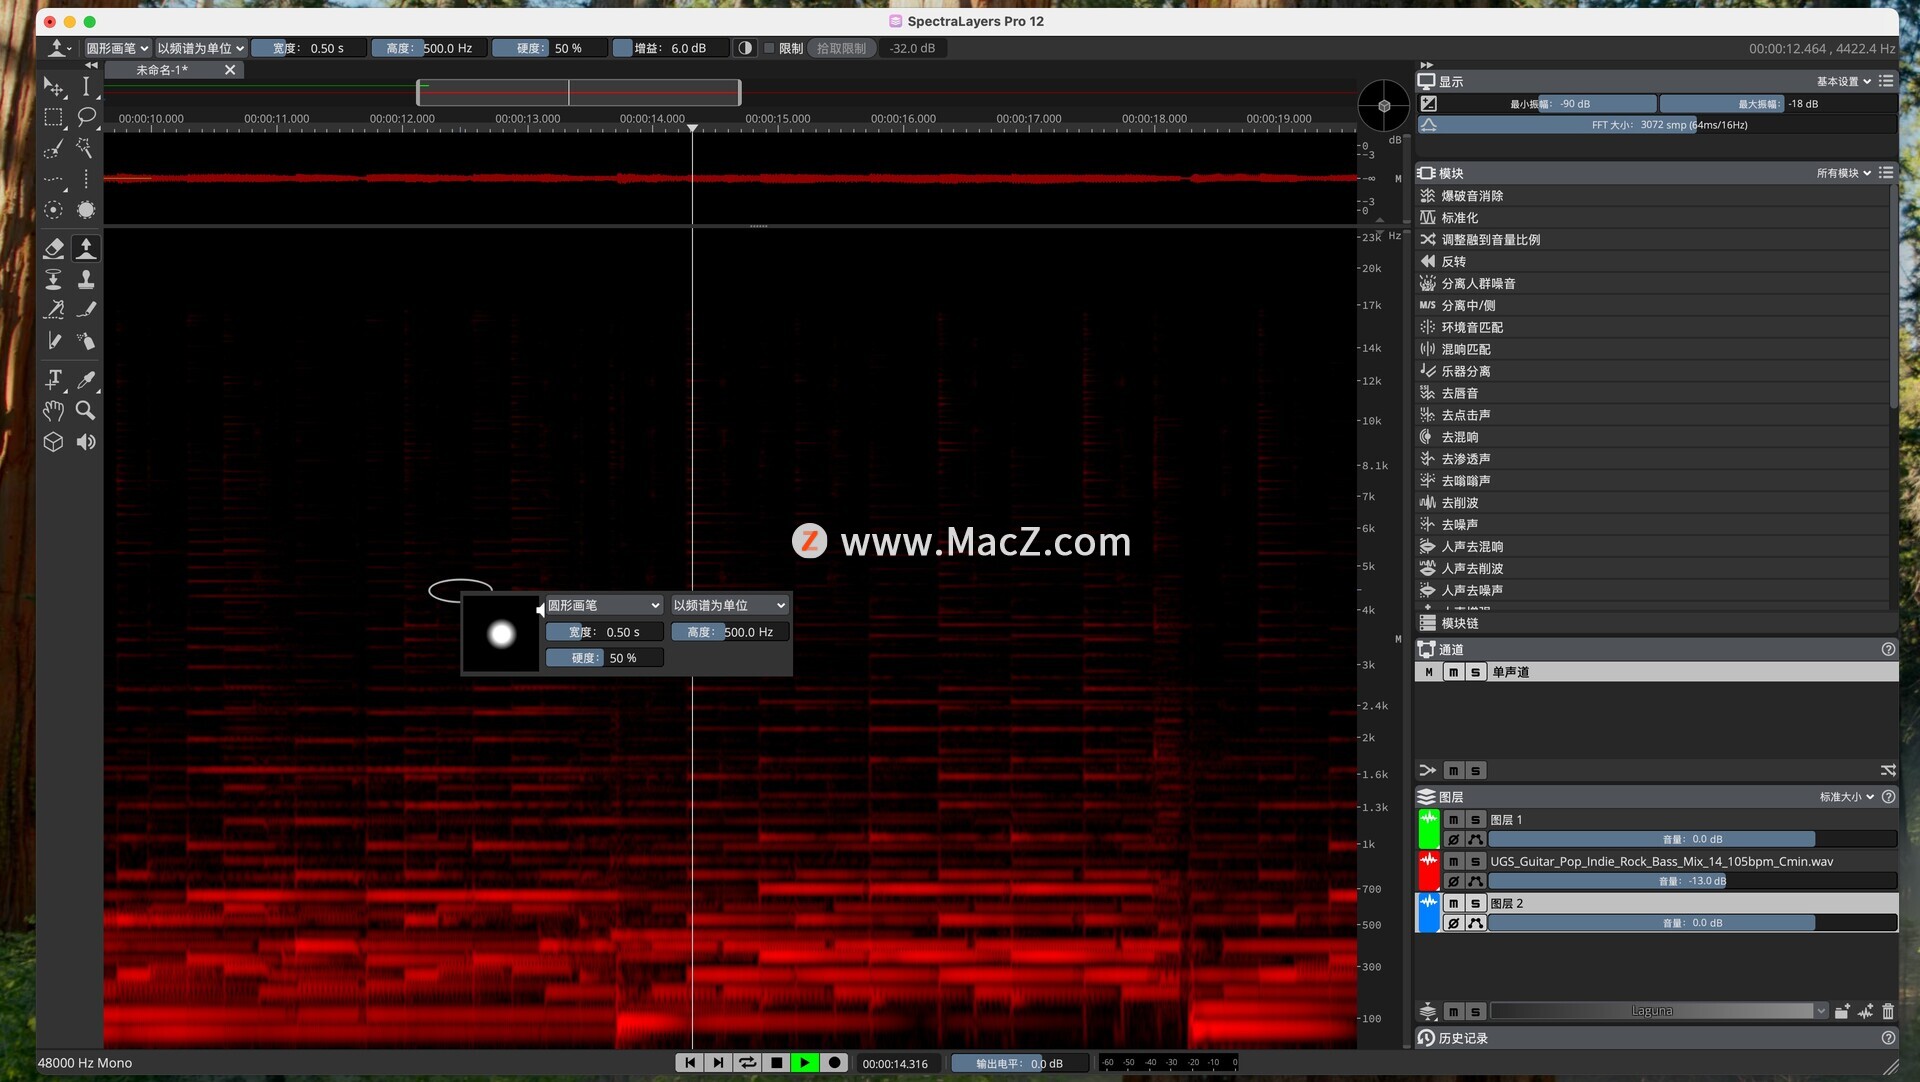Adjust 图层 1 音量 volume slider
Image resolution: width=1920 pixels, height=1082 pixels.
click(1692, 839)
